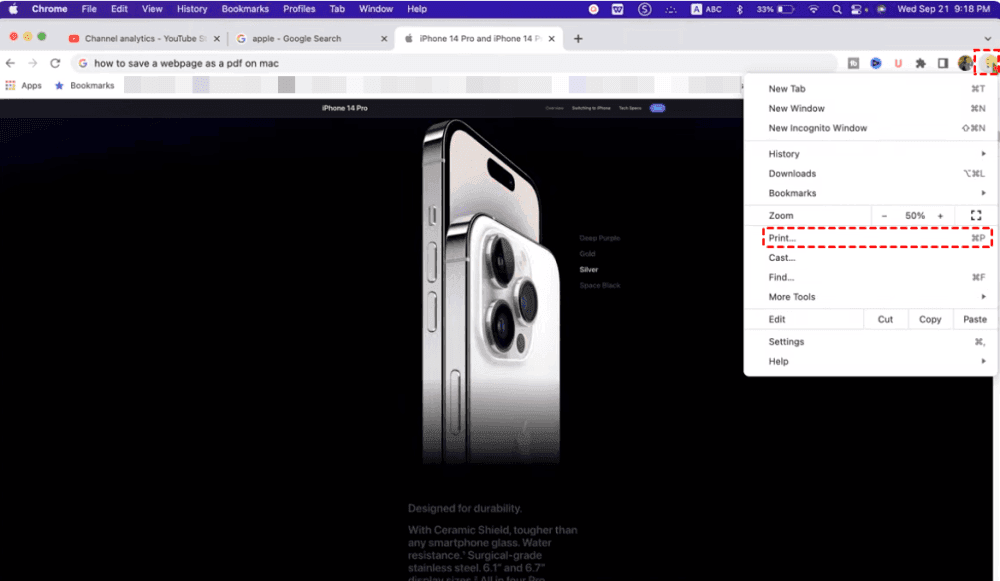This screenshot has height=581, width=1000.
Task: Click the gray 'fb' extension icon
Action: click(x=853, y=63)
